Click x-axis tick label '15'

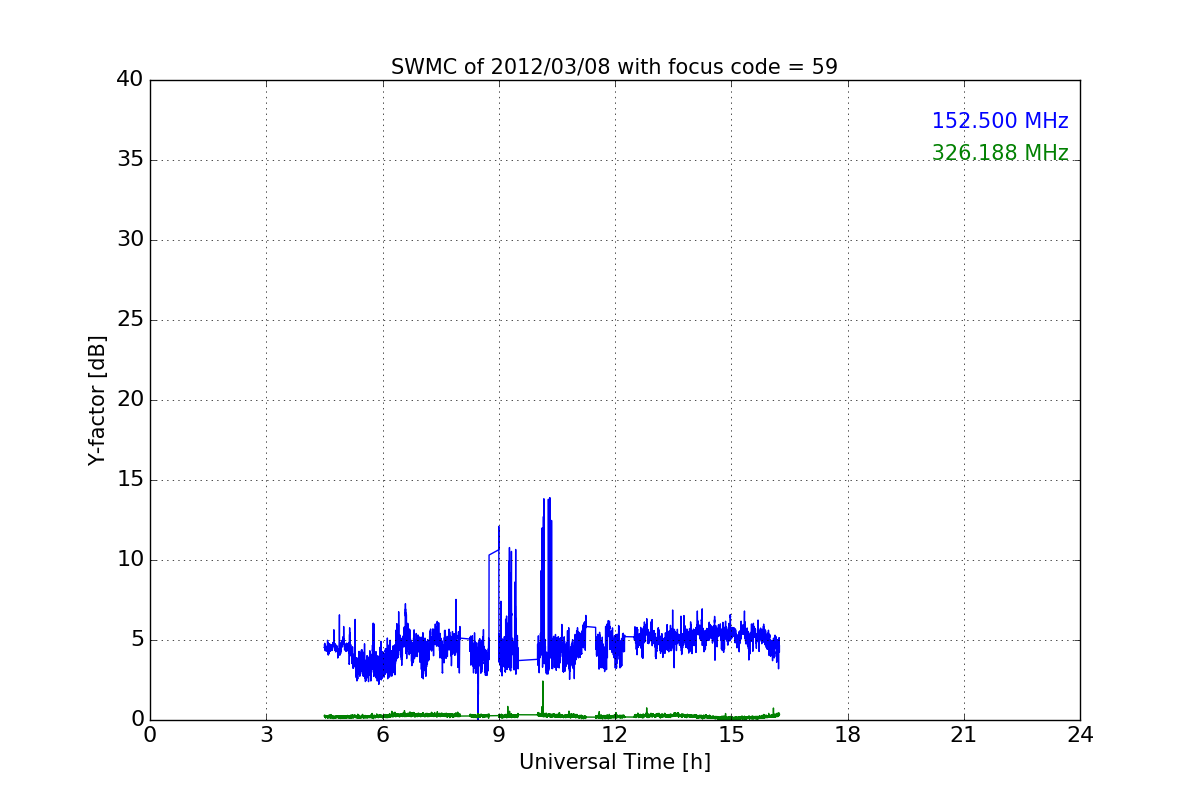point(731,735)
